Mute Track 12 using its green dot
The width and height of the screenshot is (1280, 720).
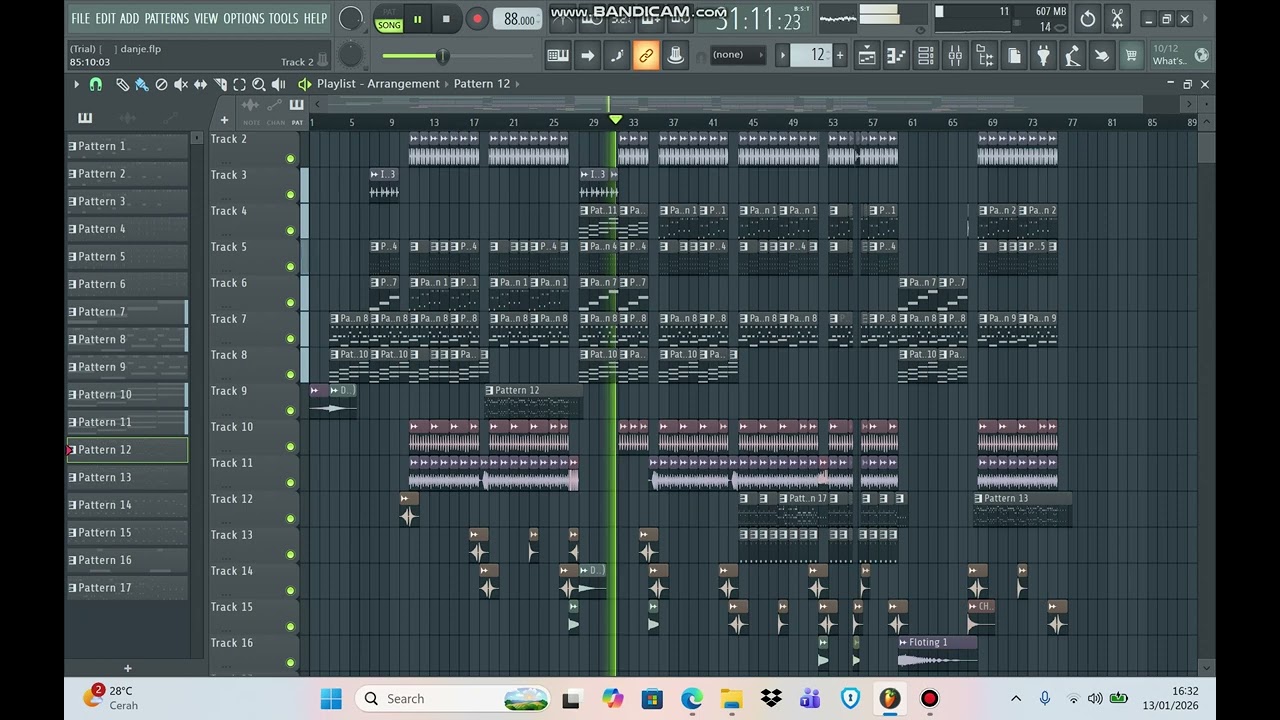click(291, 519)
